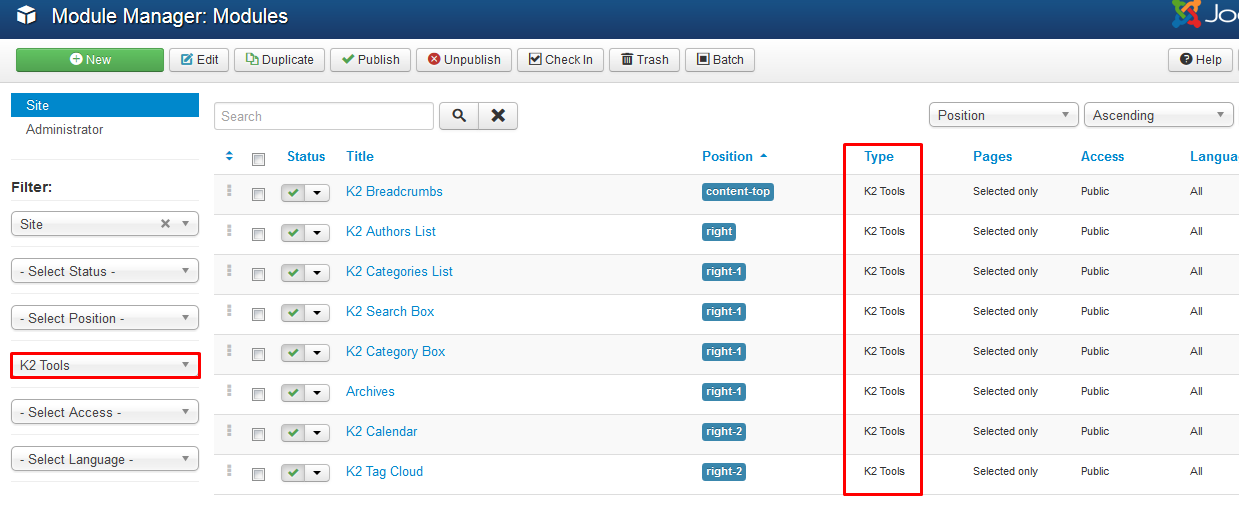Screen dimensions: 1239x509
Task: Click the drag handle for K2 Categories List
Action: pos(229,270)
